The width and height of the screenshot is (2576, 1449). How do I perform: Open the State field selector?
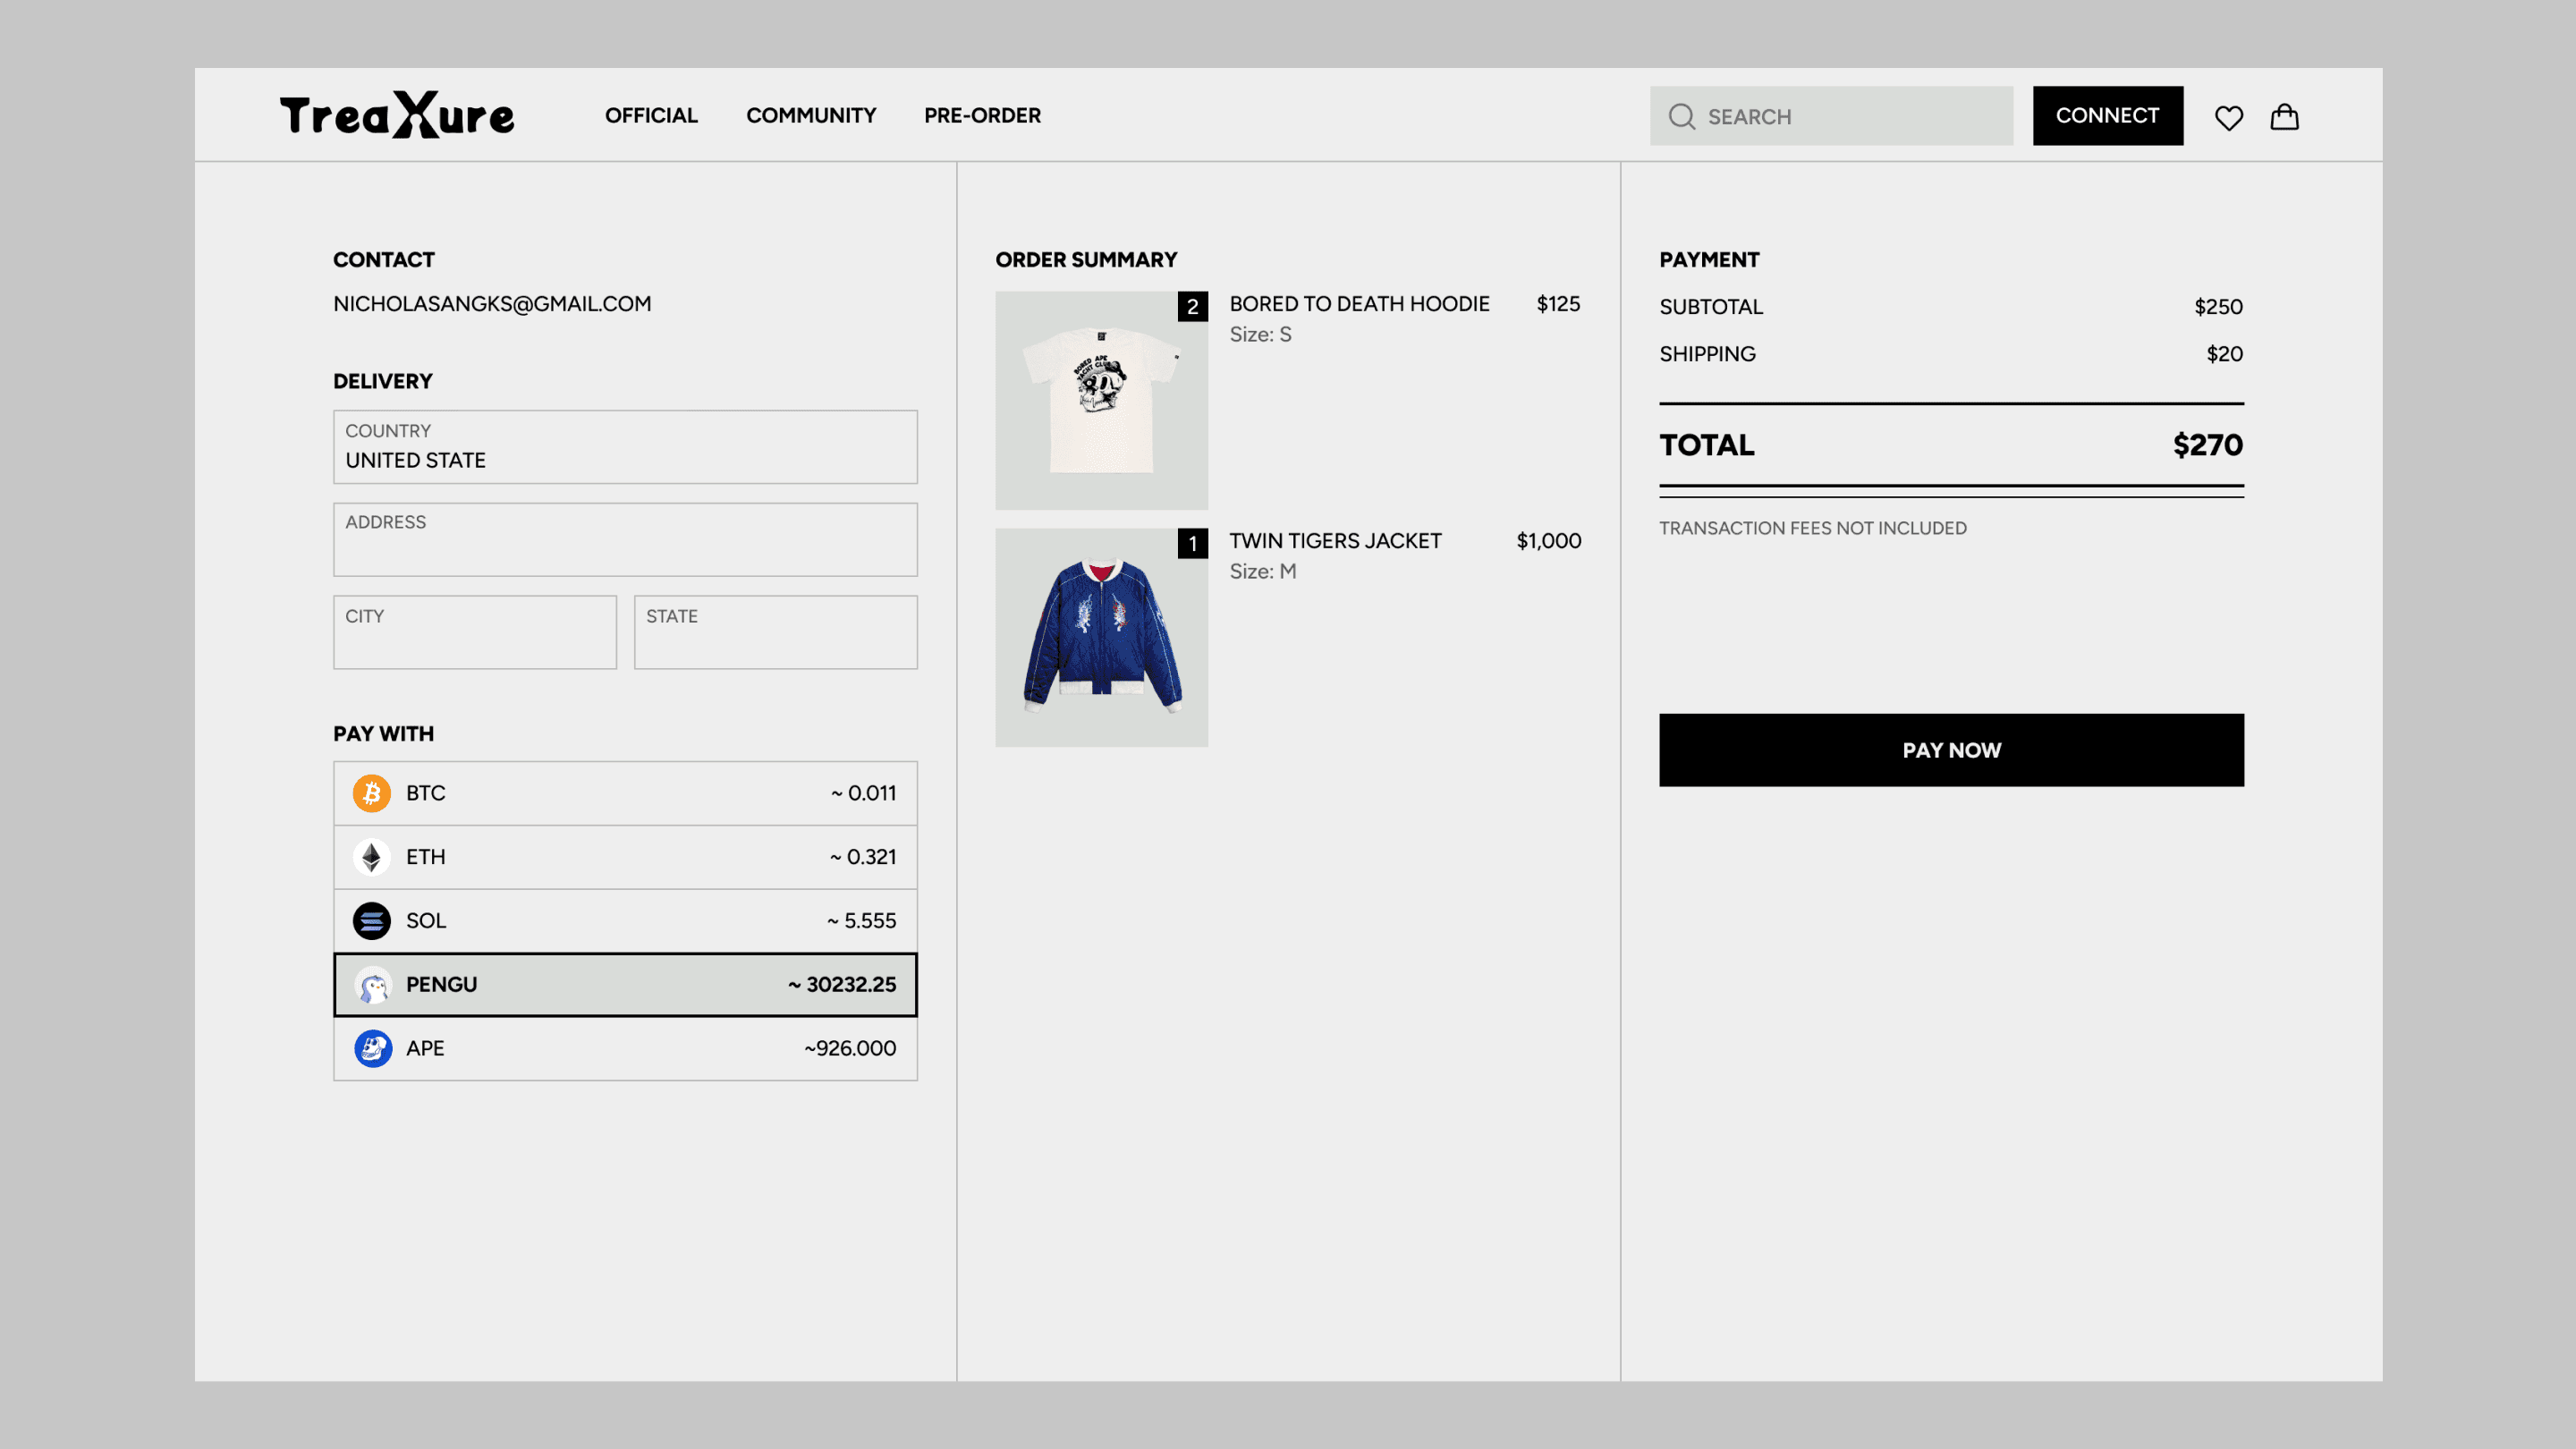(x=775, y=632)
